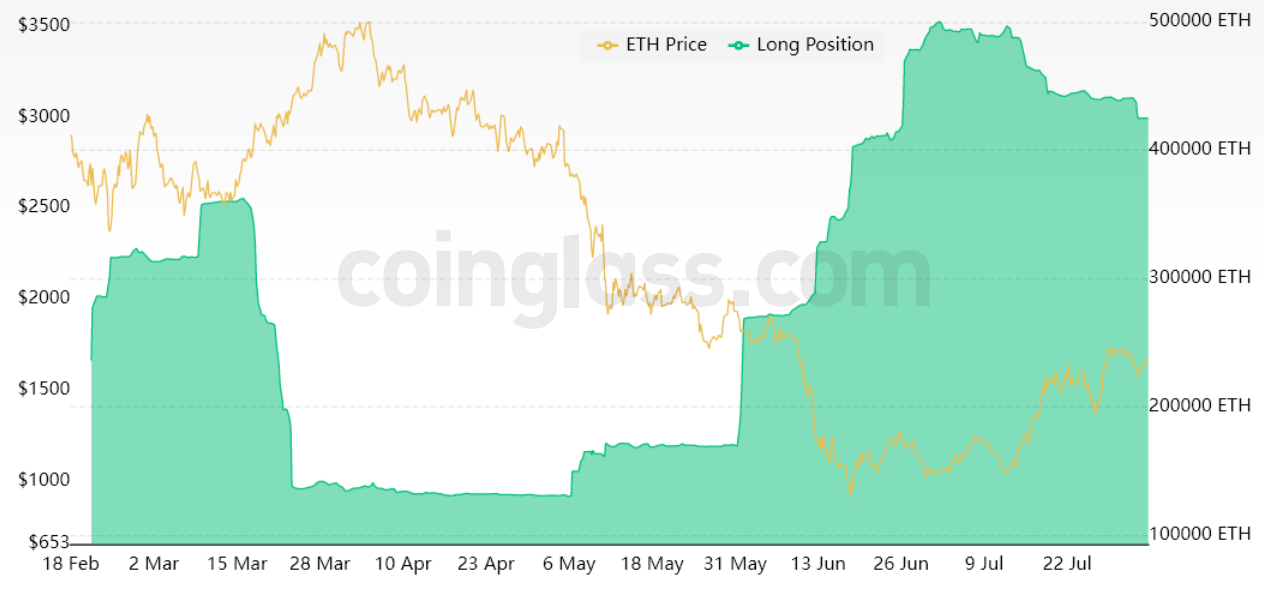
Task: Click the $653 price axis minimum label
Action: tap(48, 542)
